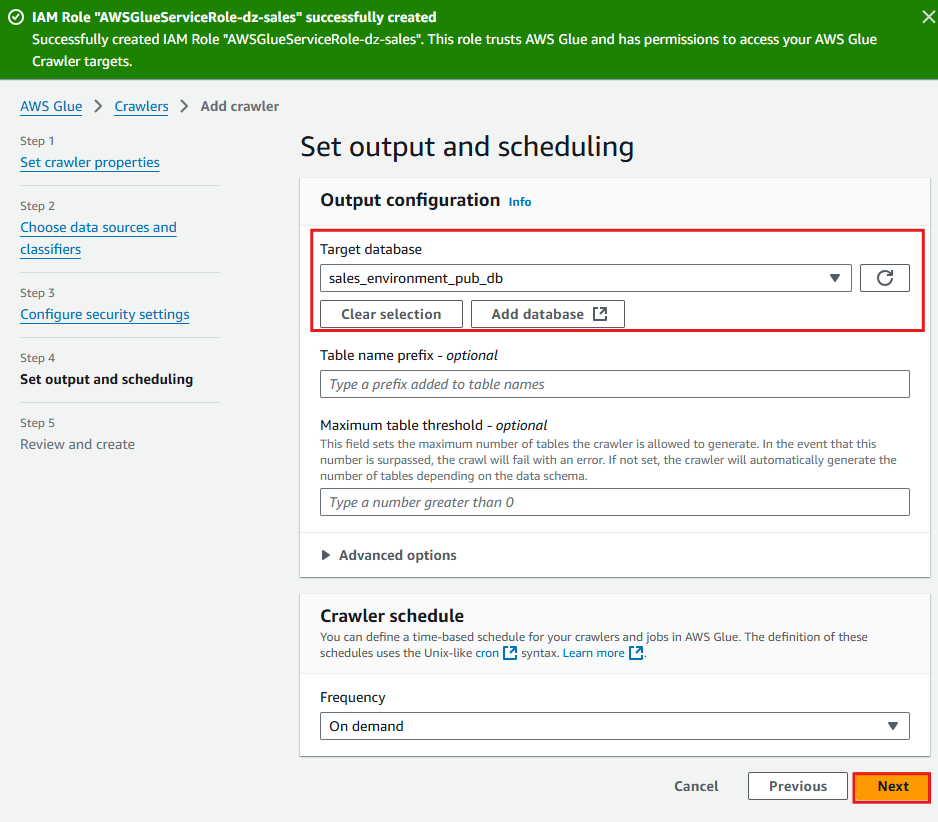This screenshot has width=938, height=822.
Task: Go back with the Previous button
Action: coord(797,786)
